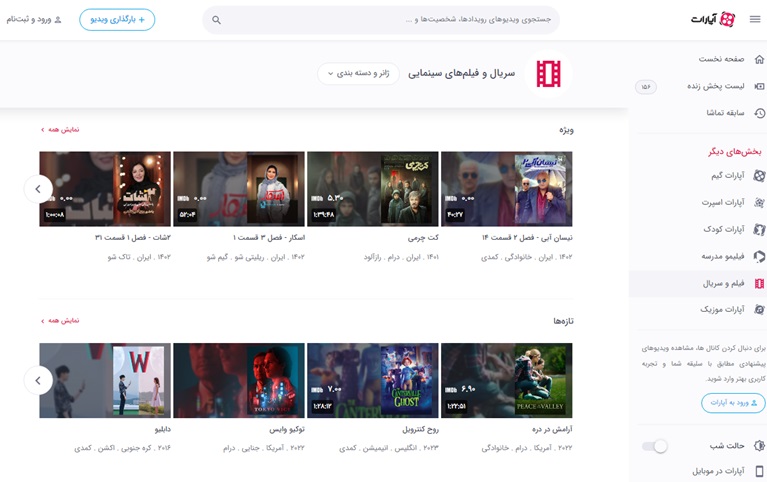Click the mobile phone icon
This screenshot has height=482, width=767.
click(759, 471)
